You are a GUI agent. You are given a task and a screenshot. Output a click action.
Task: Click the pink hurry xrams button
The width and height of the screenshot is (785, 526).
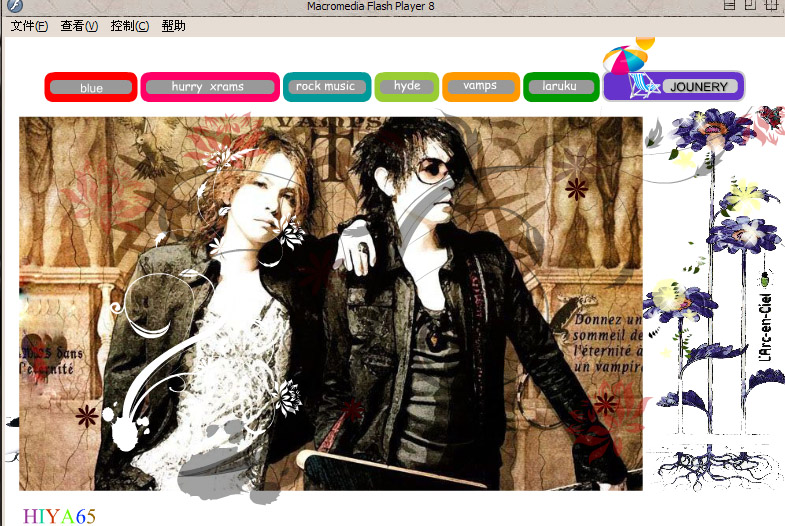point(210,87)
